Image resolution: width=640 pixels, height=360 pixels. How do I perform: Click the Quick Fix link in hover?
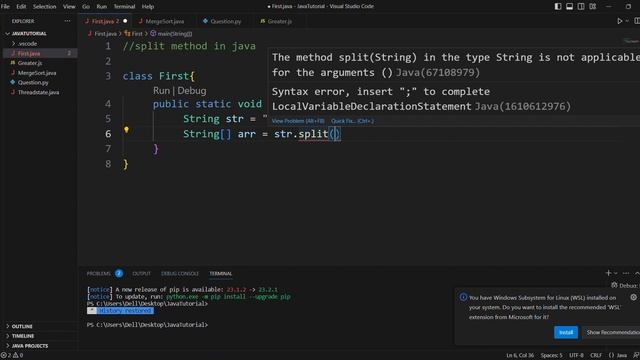(352, 121)
